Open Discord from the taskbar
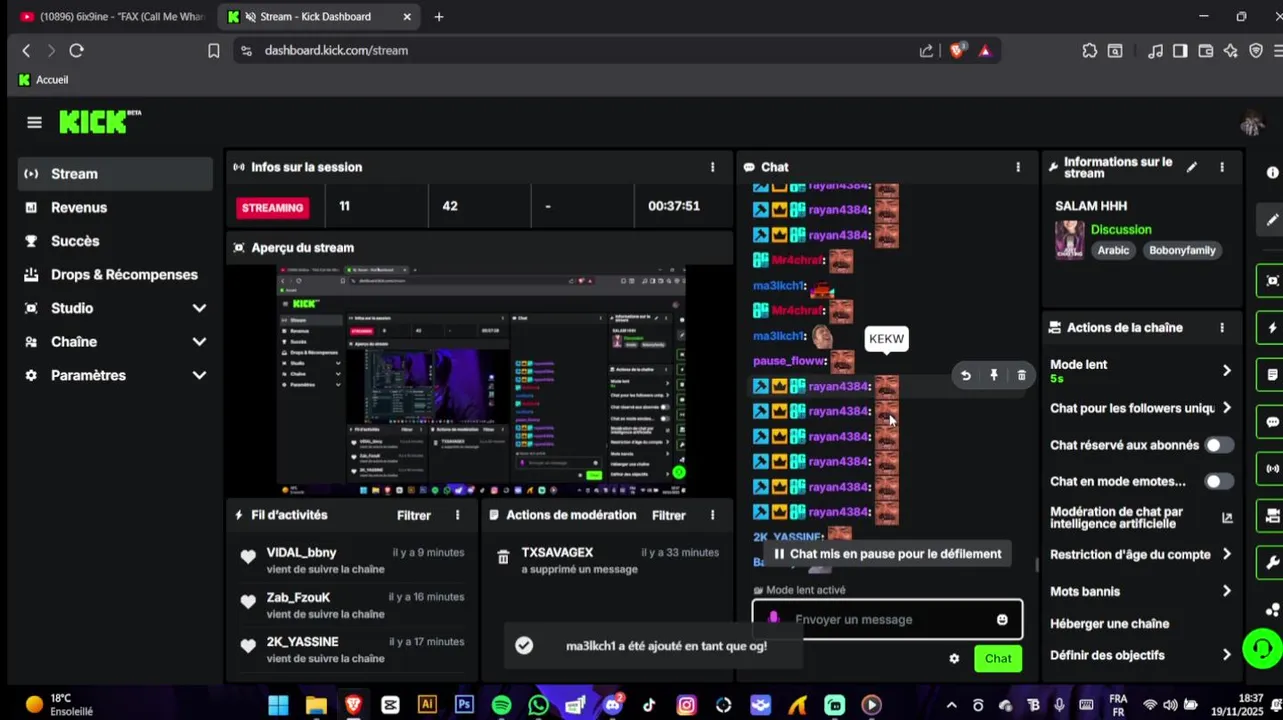 pyautogui.click(x=613, y=705)
